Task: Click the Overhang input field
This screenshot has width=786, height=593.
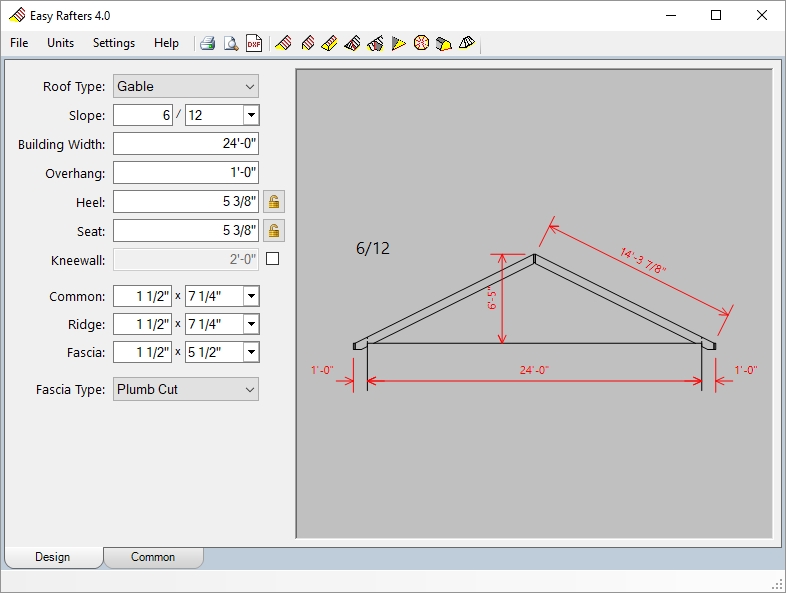Action: tap(186, 173)
